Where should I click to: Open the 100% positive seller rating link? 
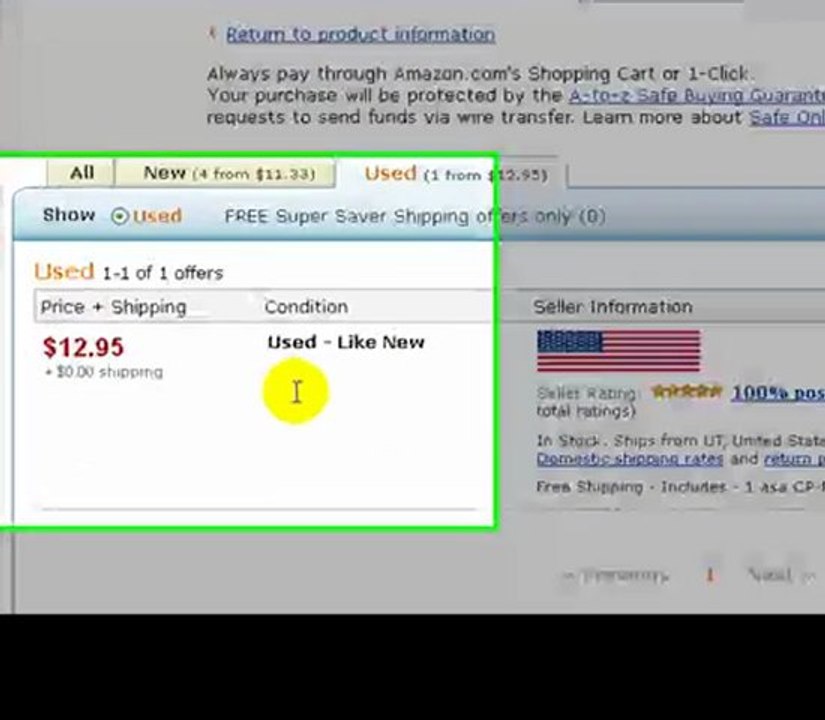(x=778, y=393)
